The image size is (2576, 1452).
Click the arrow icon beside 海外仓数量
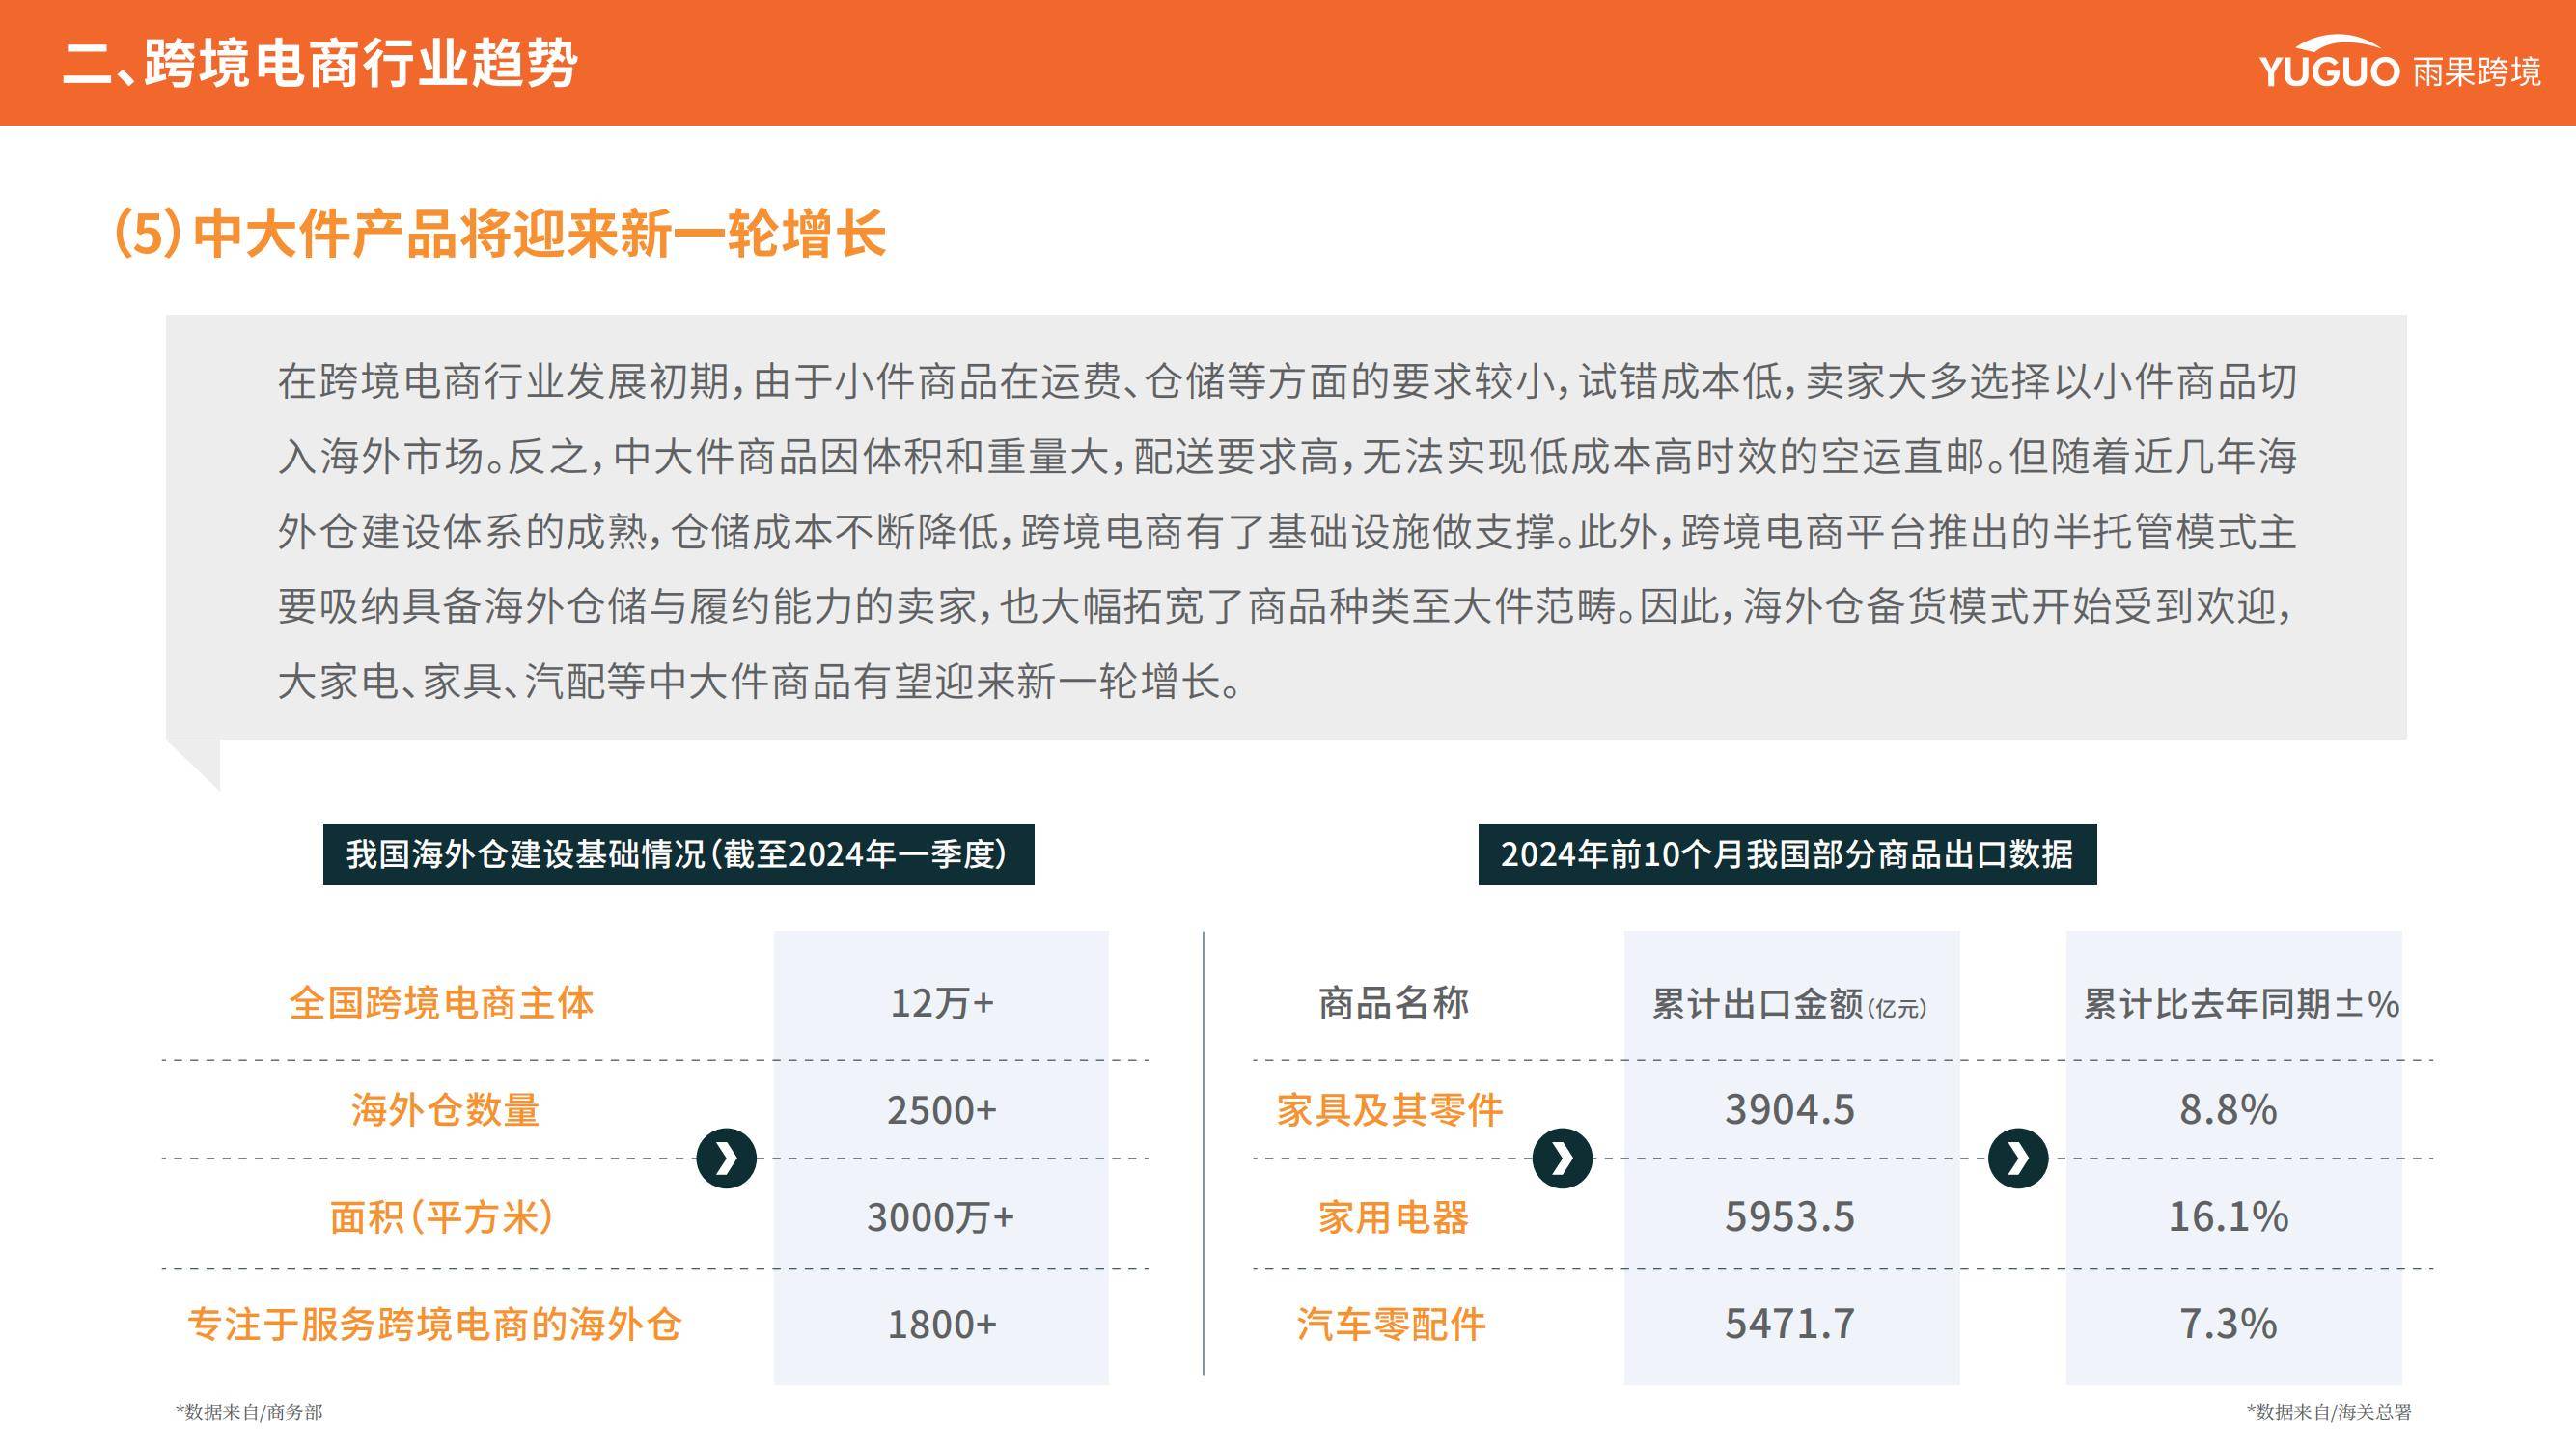pyautogui.click(x=726, y=1159)
